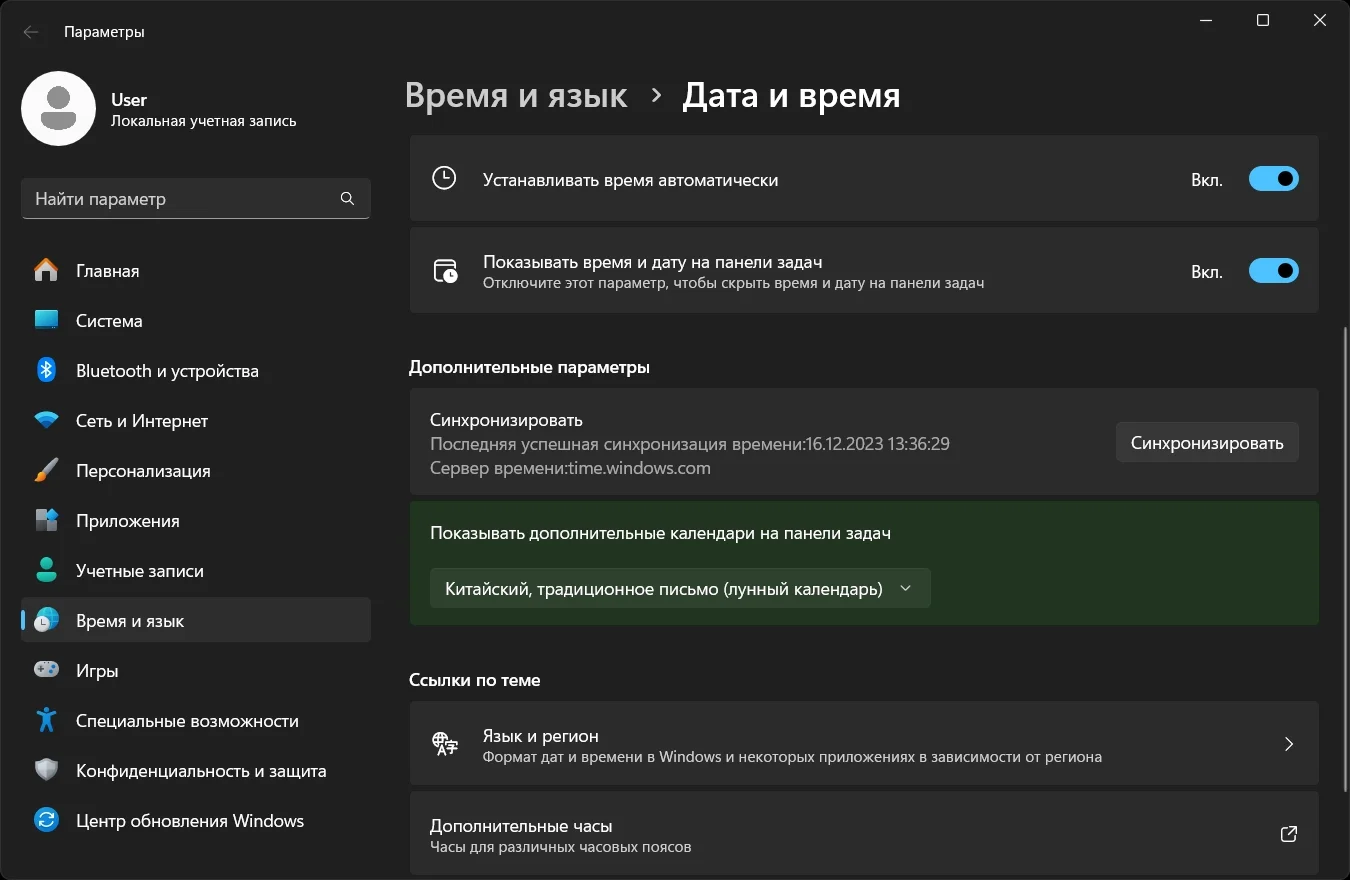
Task: Click the Учетные записи person icon
Action: point(46,571)
